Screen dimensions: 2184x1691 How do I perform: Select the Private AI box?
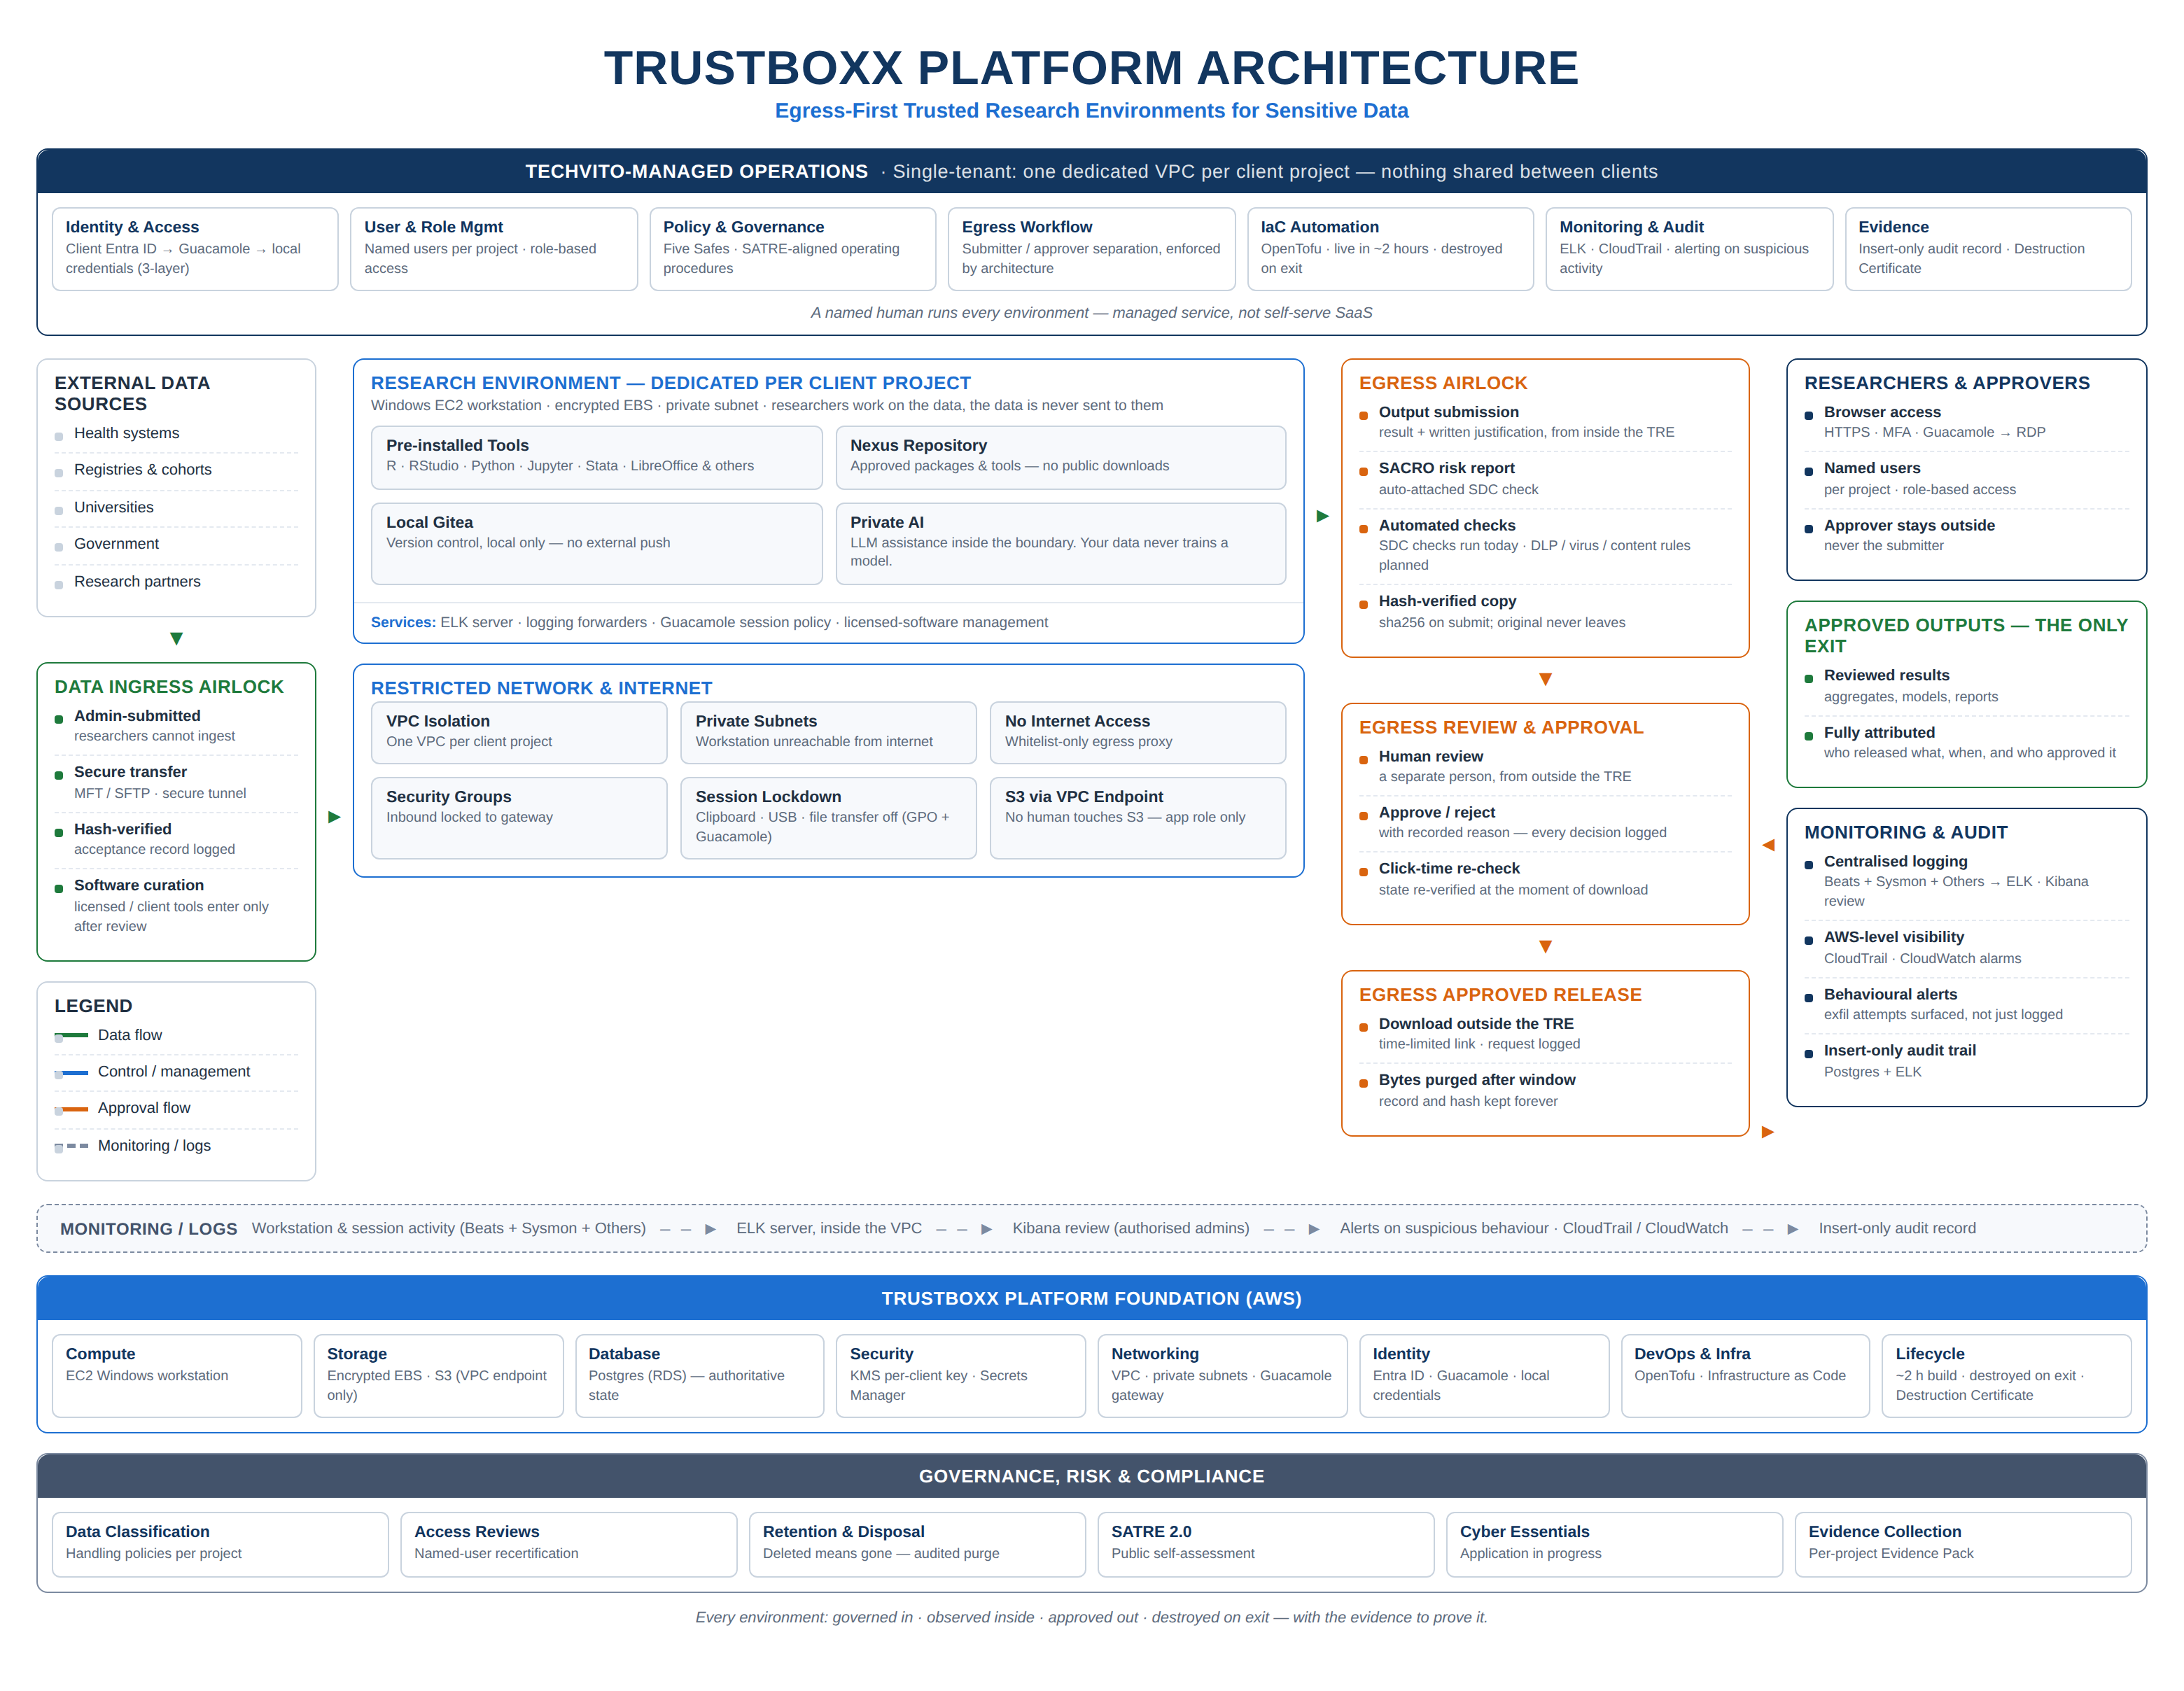[x=1061, y=543]
